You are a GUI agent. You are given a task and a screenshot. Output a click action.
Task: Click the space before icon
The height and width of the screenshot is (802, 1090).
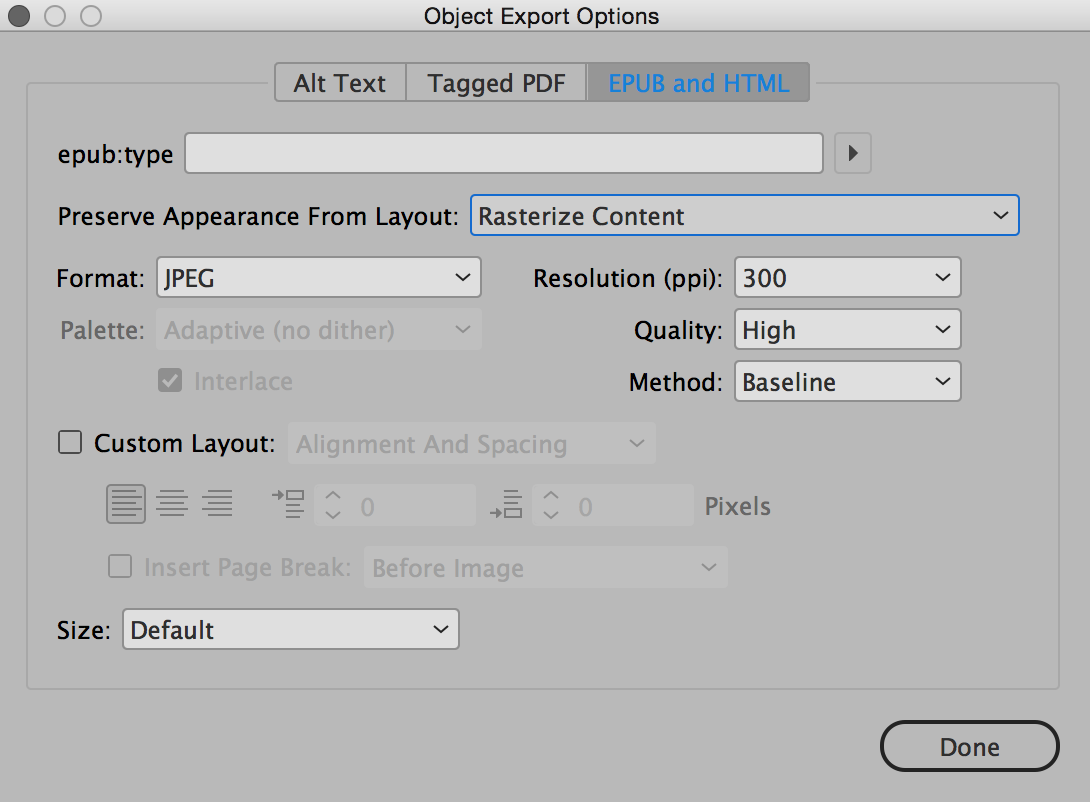click(288, 505)
